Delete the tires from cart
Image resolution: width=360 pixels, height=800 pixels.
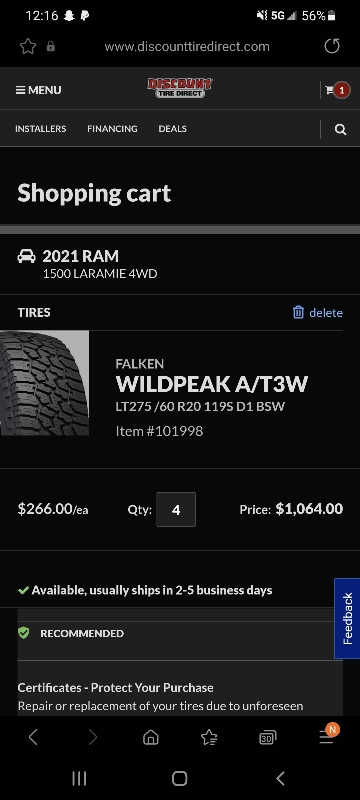coord(318,312)
